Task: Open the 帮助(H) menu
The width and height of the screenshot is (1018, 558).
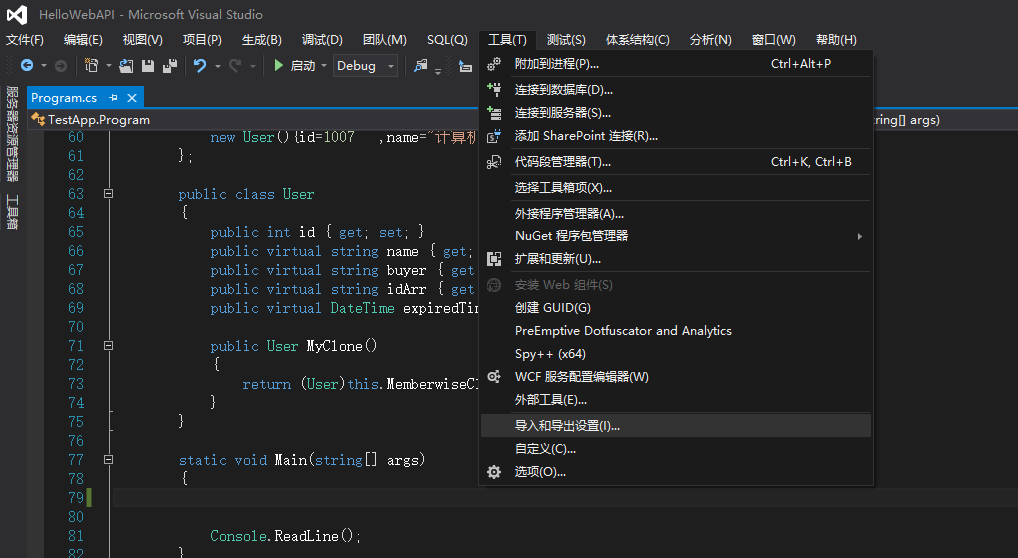Action: (836, 40)
